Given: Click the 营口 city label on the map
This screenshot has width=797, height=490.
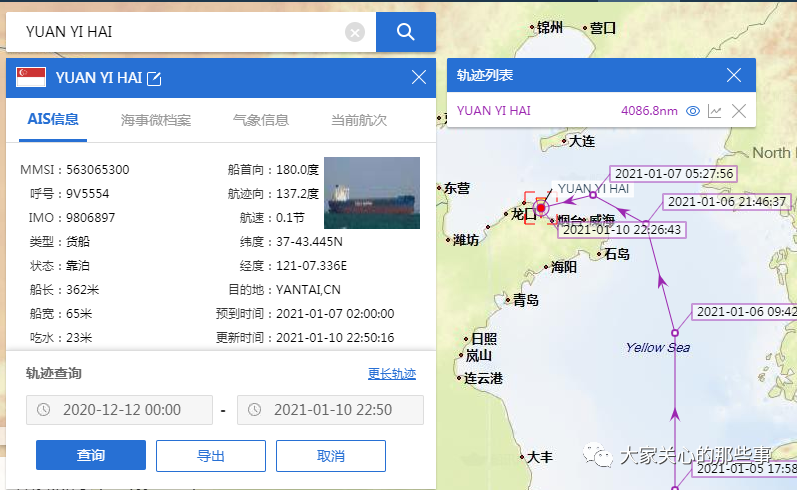Looking at the screenshot, I should click(x=603, y=28).
